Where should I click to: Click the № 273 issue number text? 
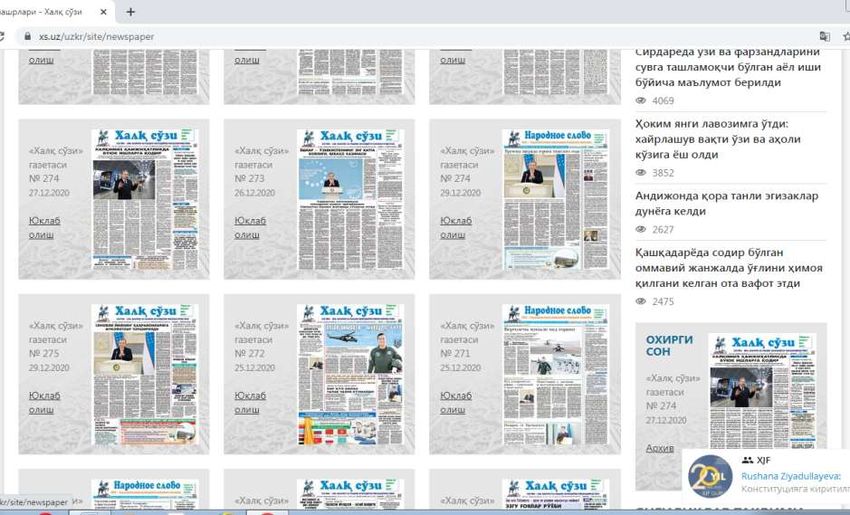click(x=249, y=178)
